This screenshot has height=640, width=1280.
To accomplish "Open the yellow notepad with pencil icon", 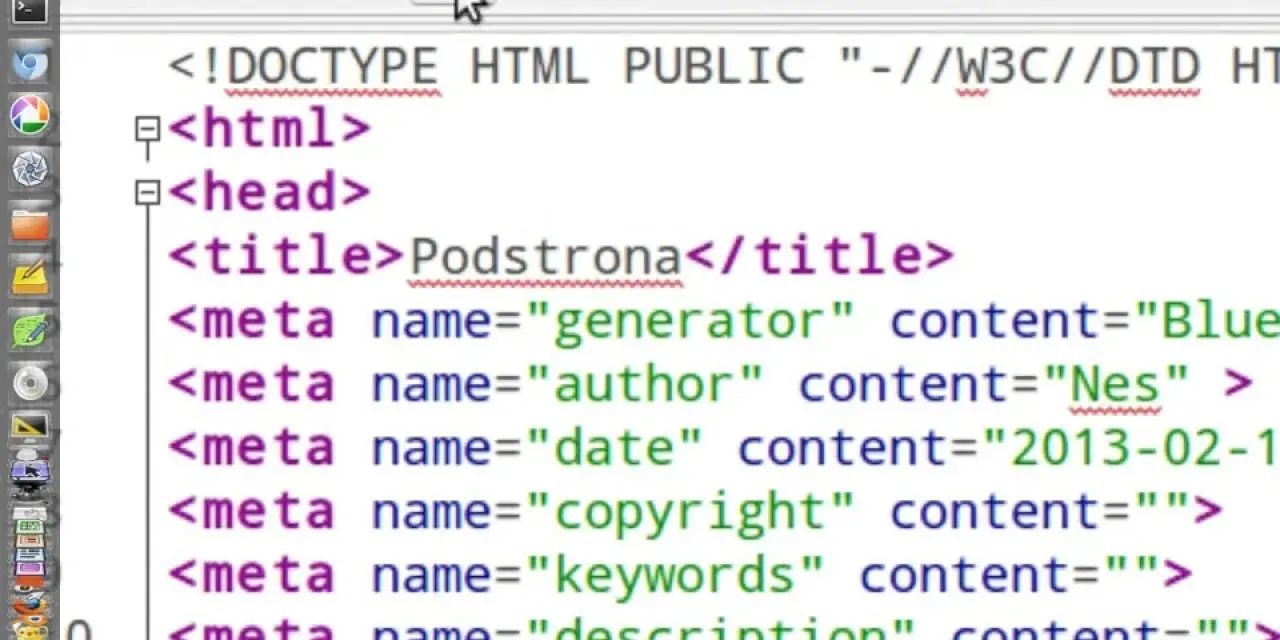I will (x=29, y=276).
